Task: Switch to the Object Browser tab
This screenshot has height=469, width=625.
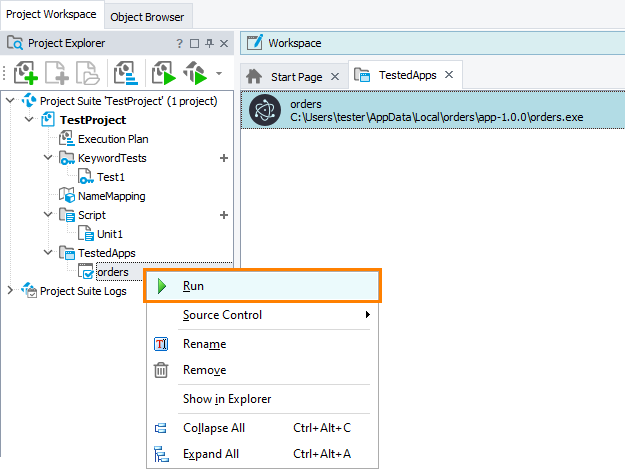Action: coord(147,17)
